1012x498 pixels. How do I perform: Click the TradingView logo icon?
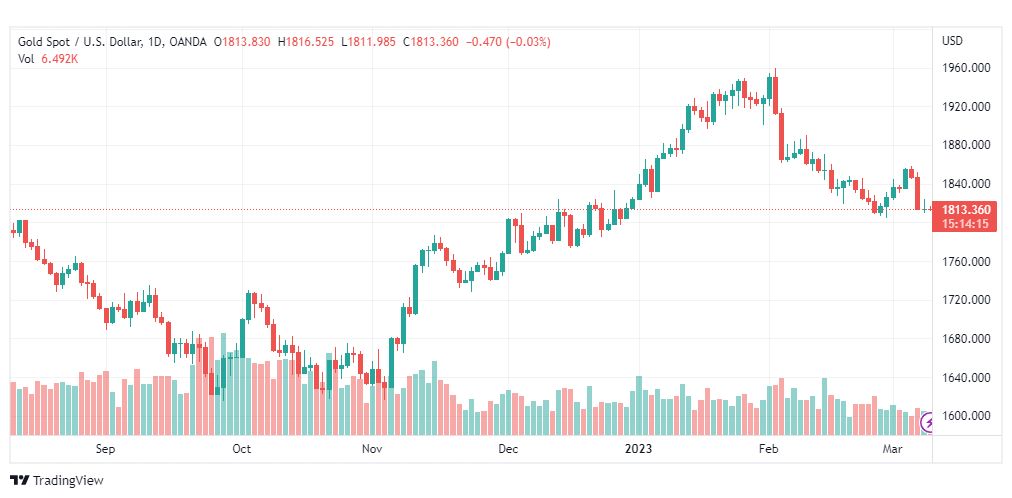pos(19,480)
